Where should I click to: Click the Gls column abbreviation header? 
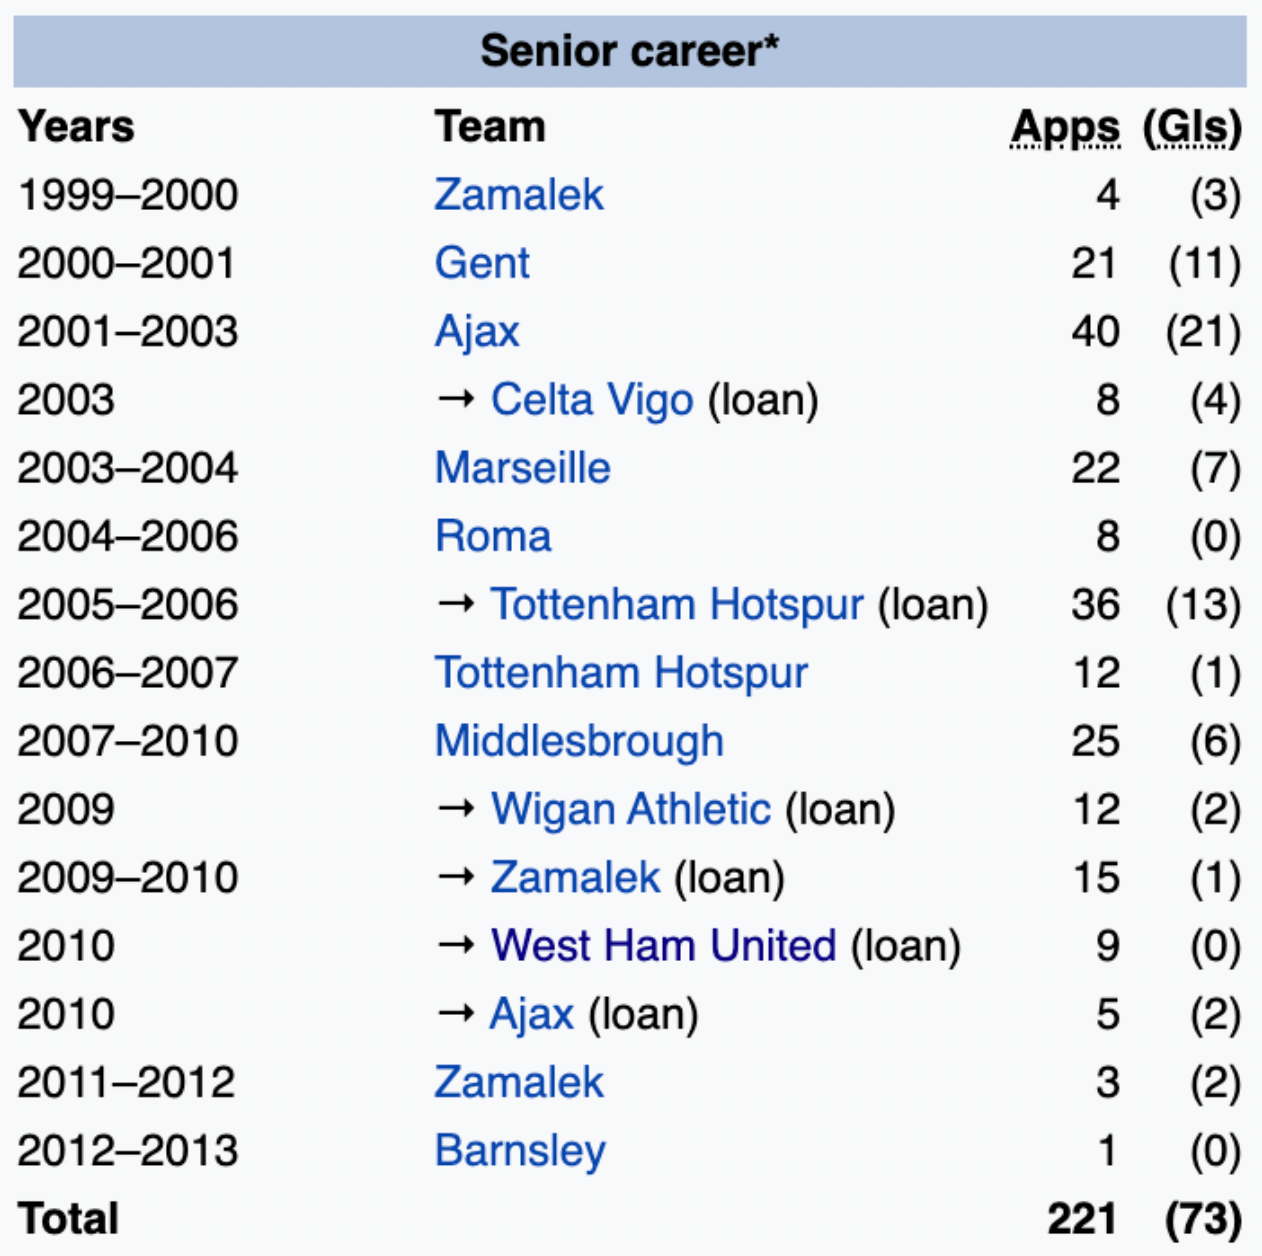(1192, 127)
